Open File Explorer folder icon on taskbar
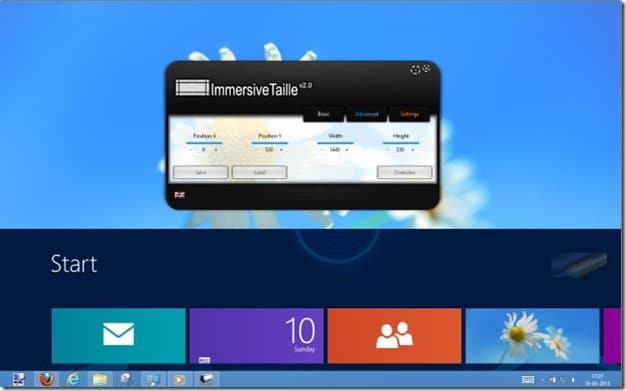 coord(100,379)
